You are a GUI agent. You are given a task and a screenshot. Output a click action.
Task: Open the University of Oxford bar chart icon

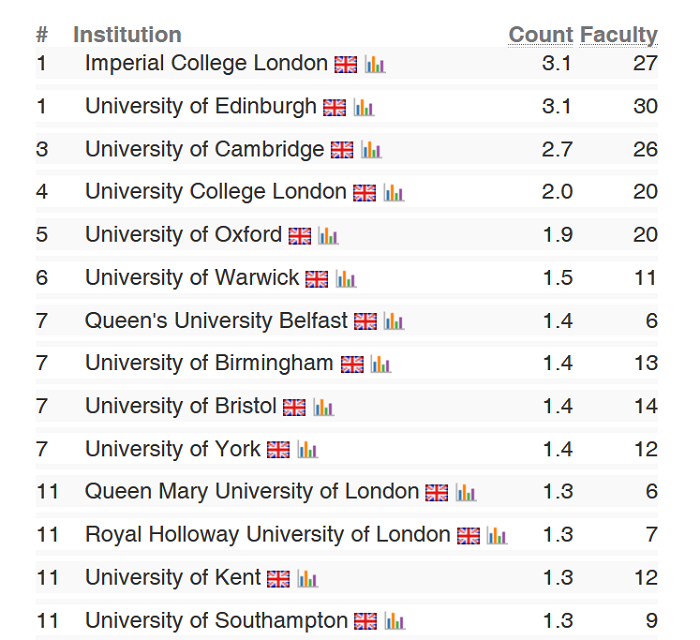coord(328,236)
